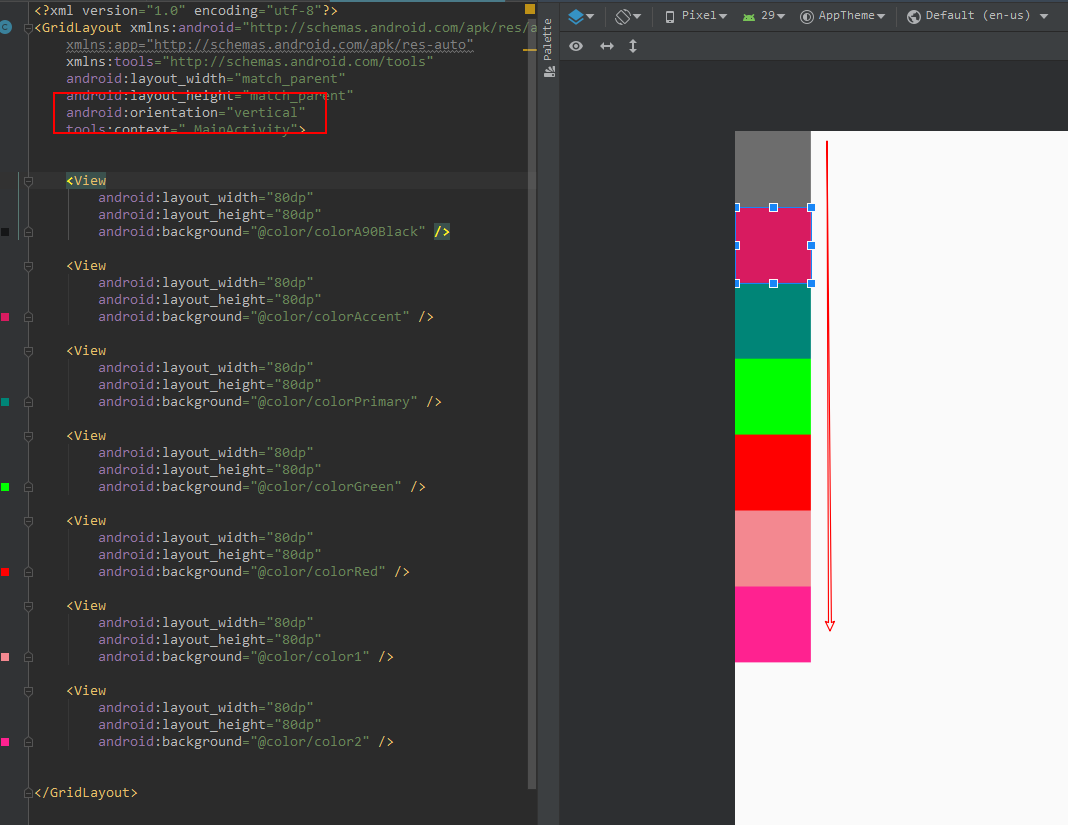The image size is (1068, 825).
Task: Collapse the colorRed View block
Action: click(29, 521)
